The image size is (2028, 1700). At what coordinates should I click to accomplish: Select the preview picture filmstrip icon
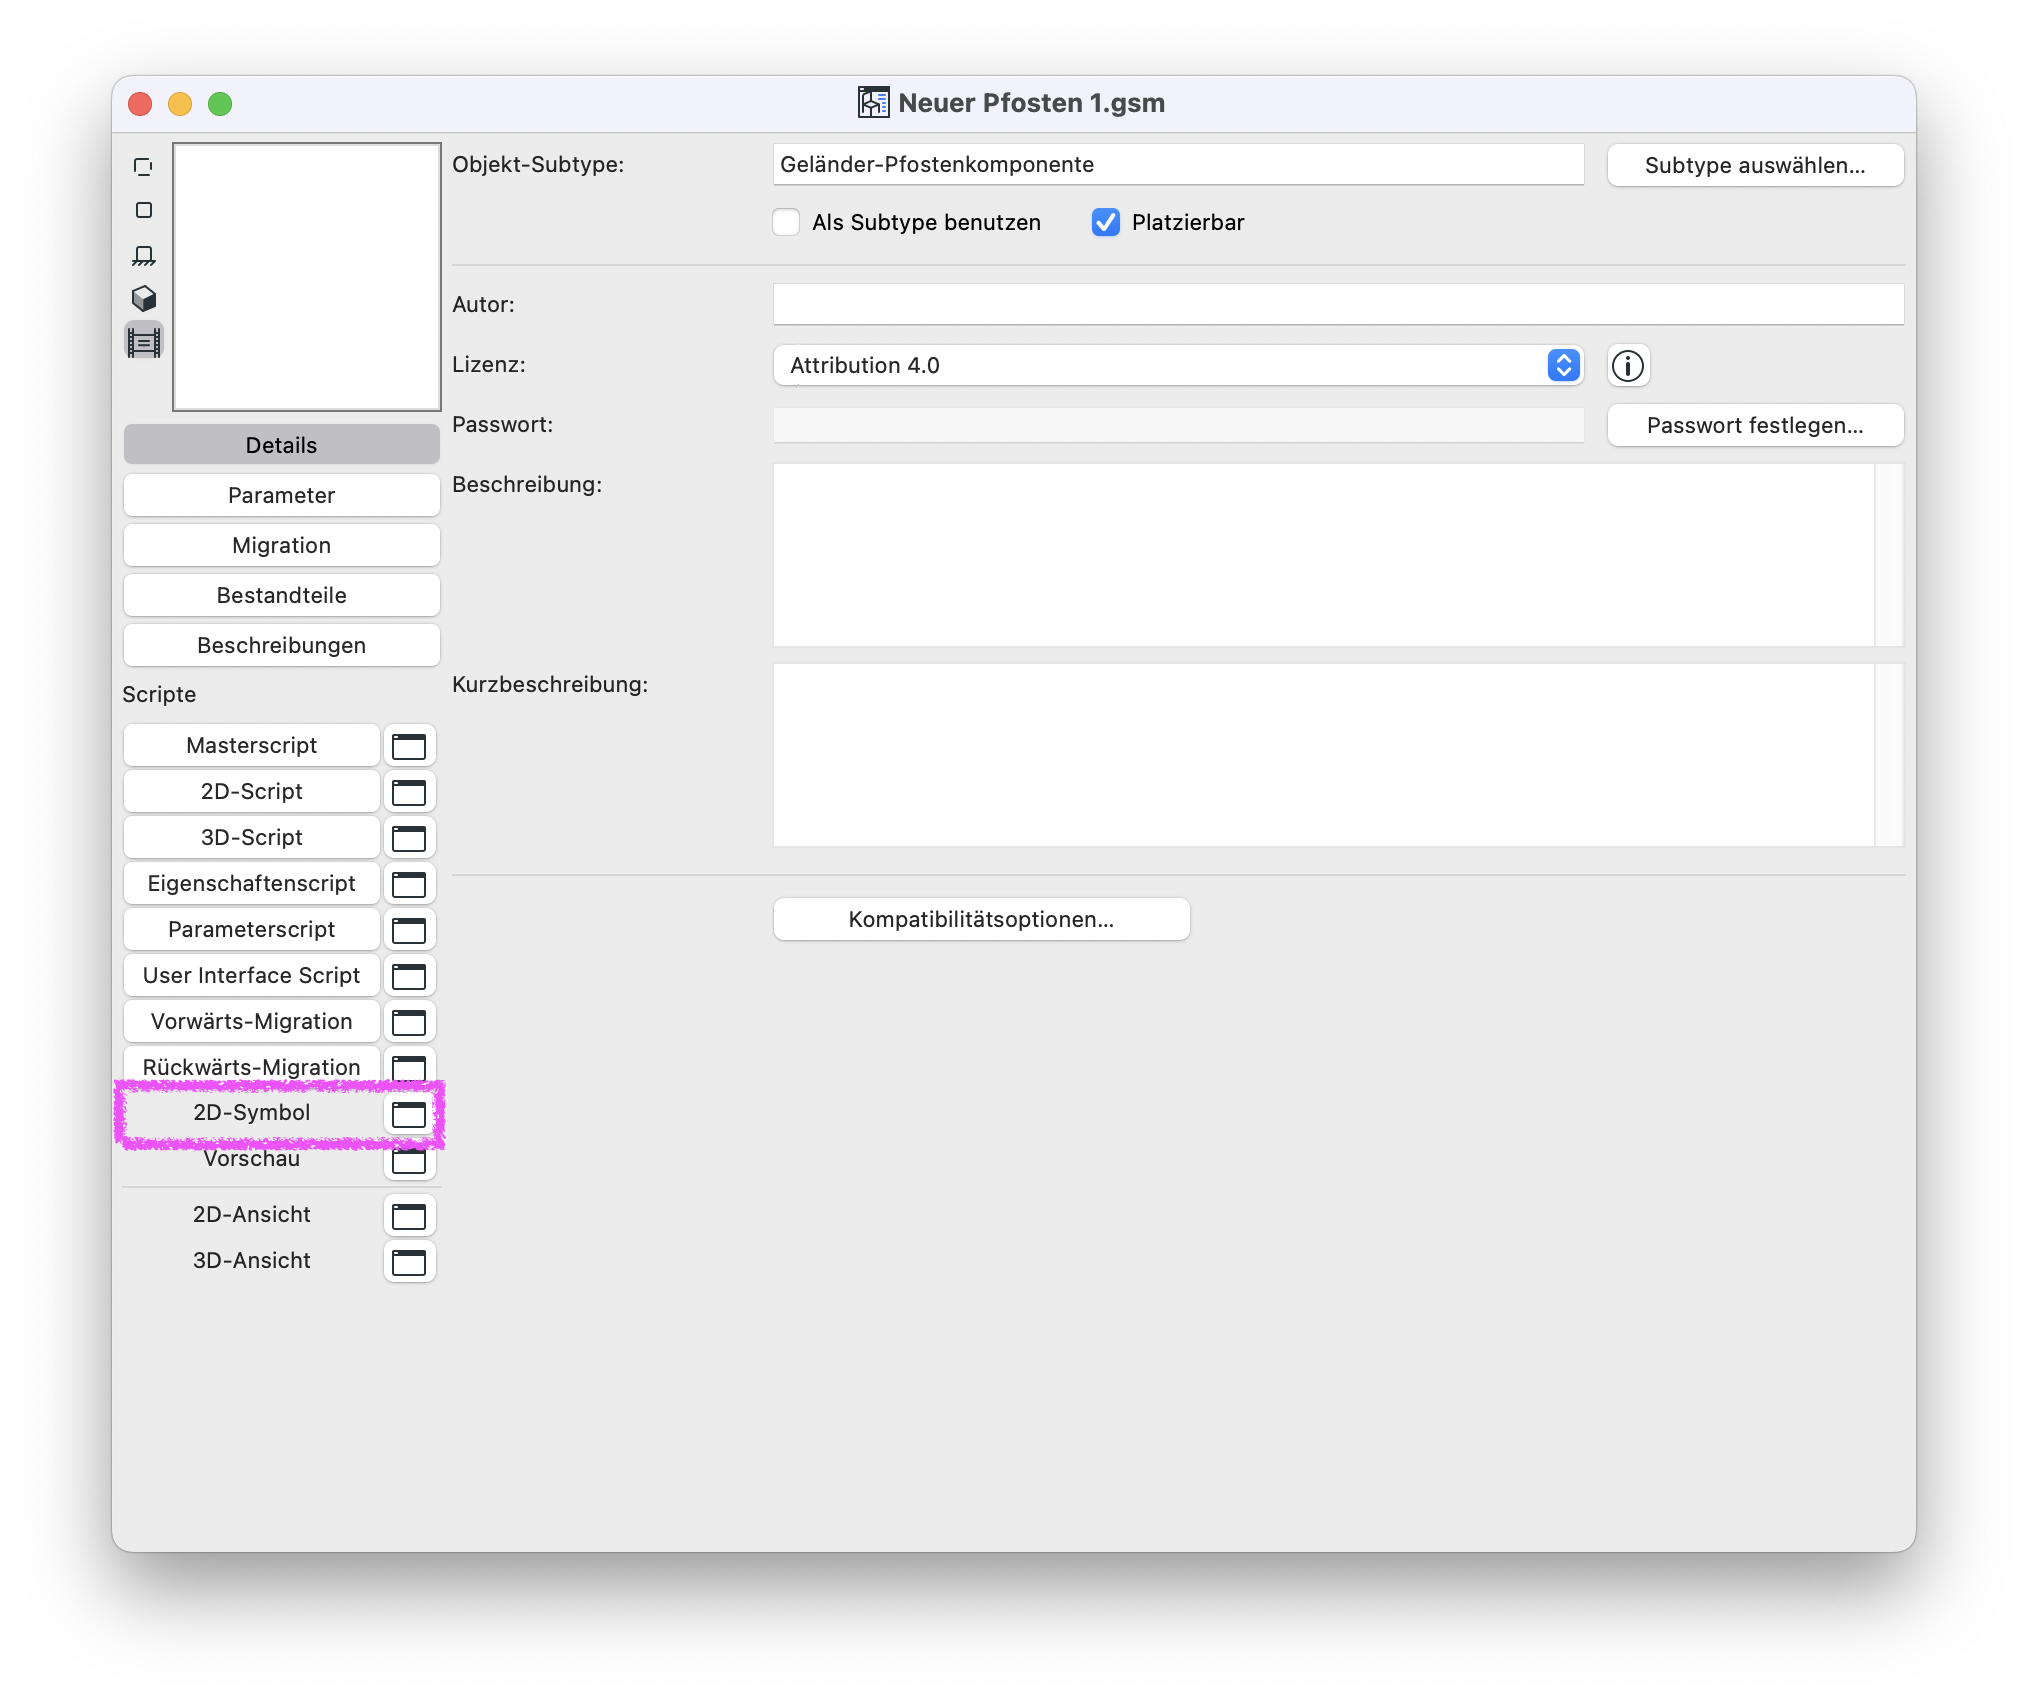coord(144,342)
